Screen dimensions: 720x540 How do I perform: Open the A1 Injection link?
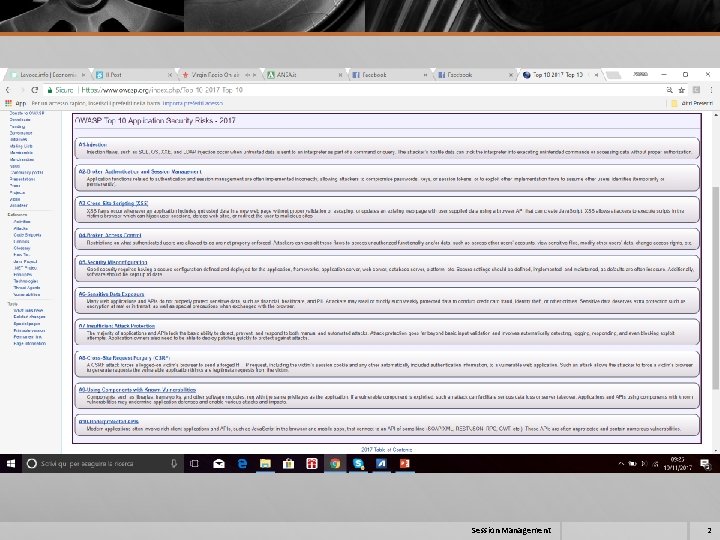(x=93, y=144)
